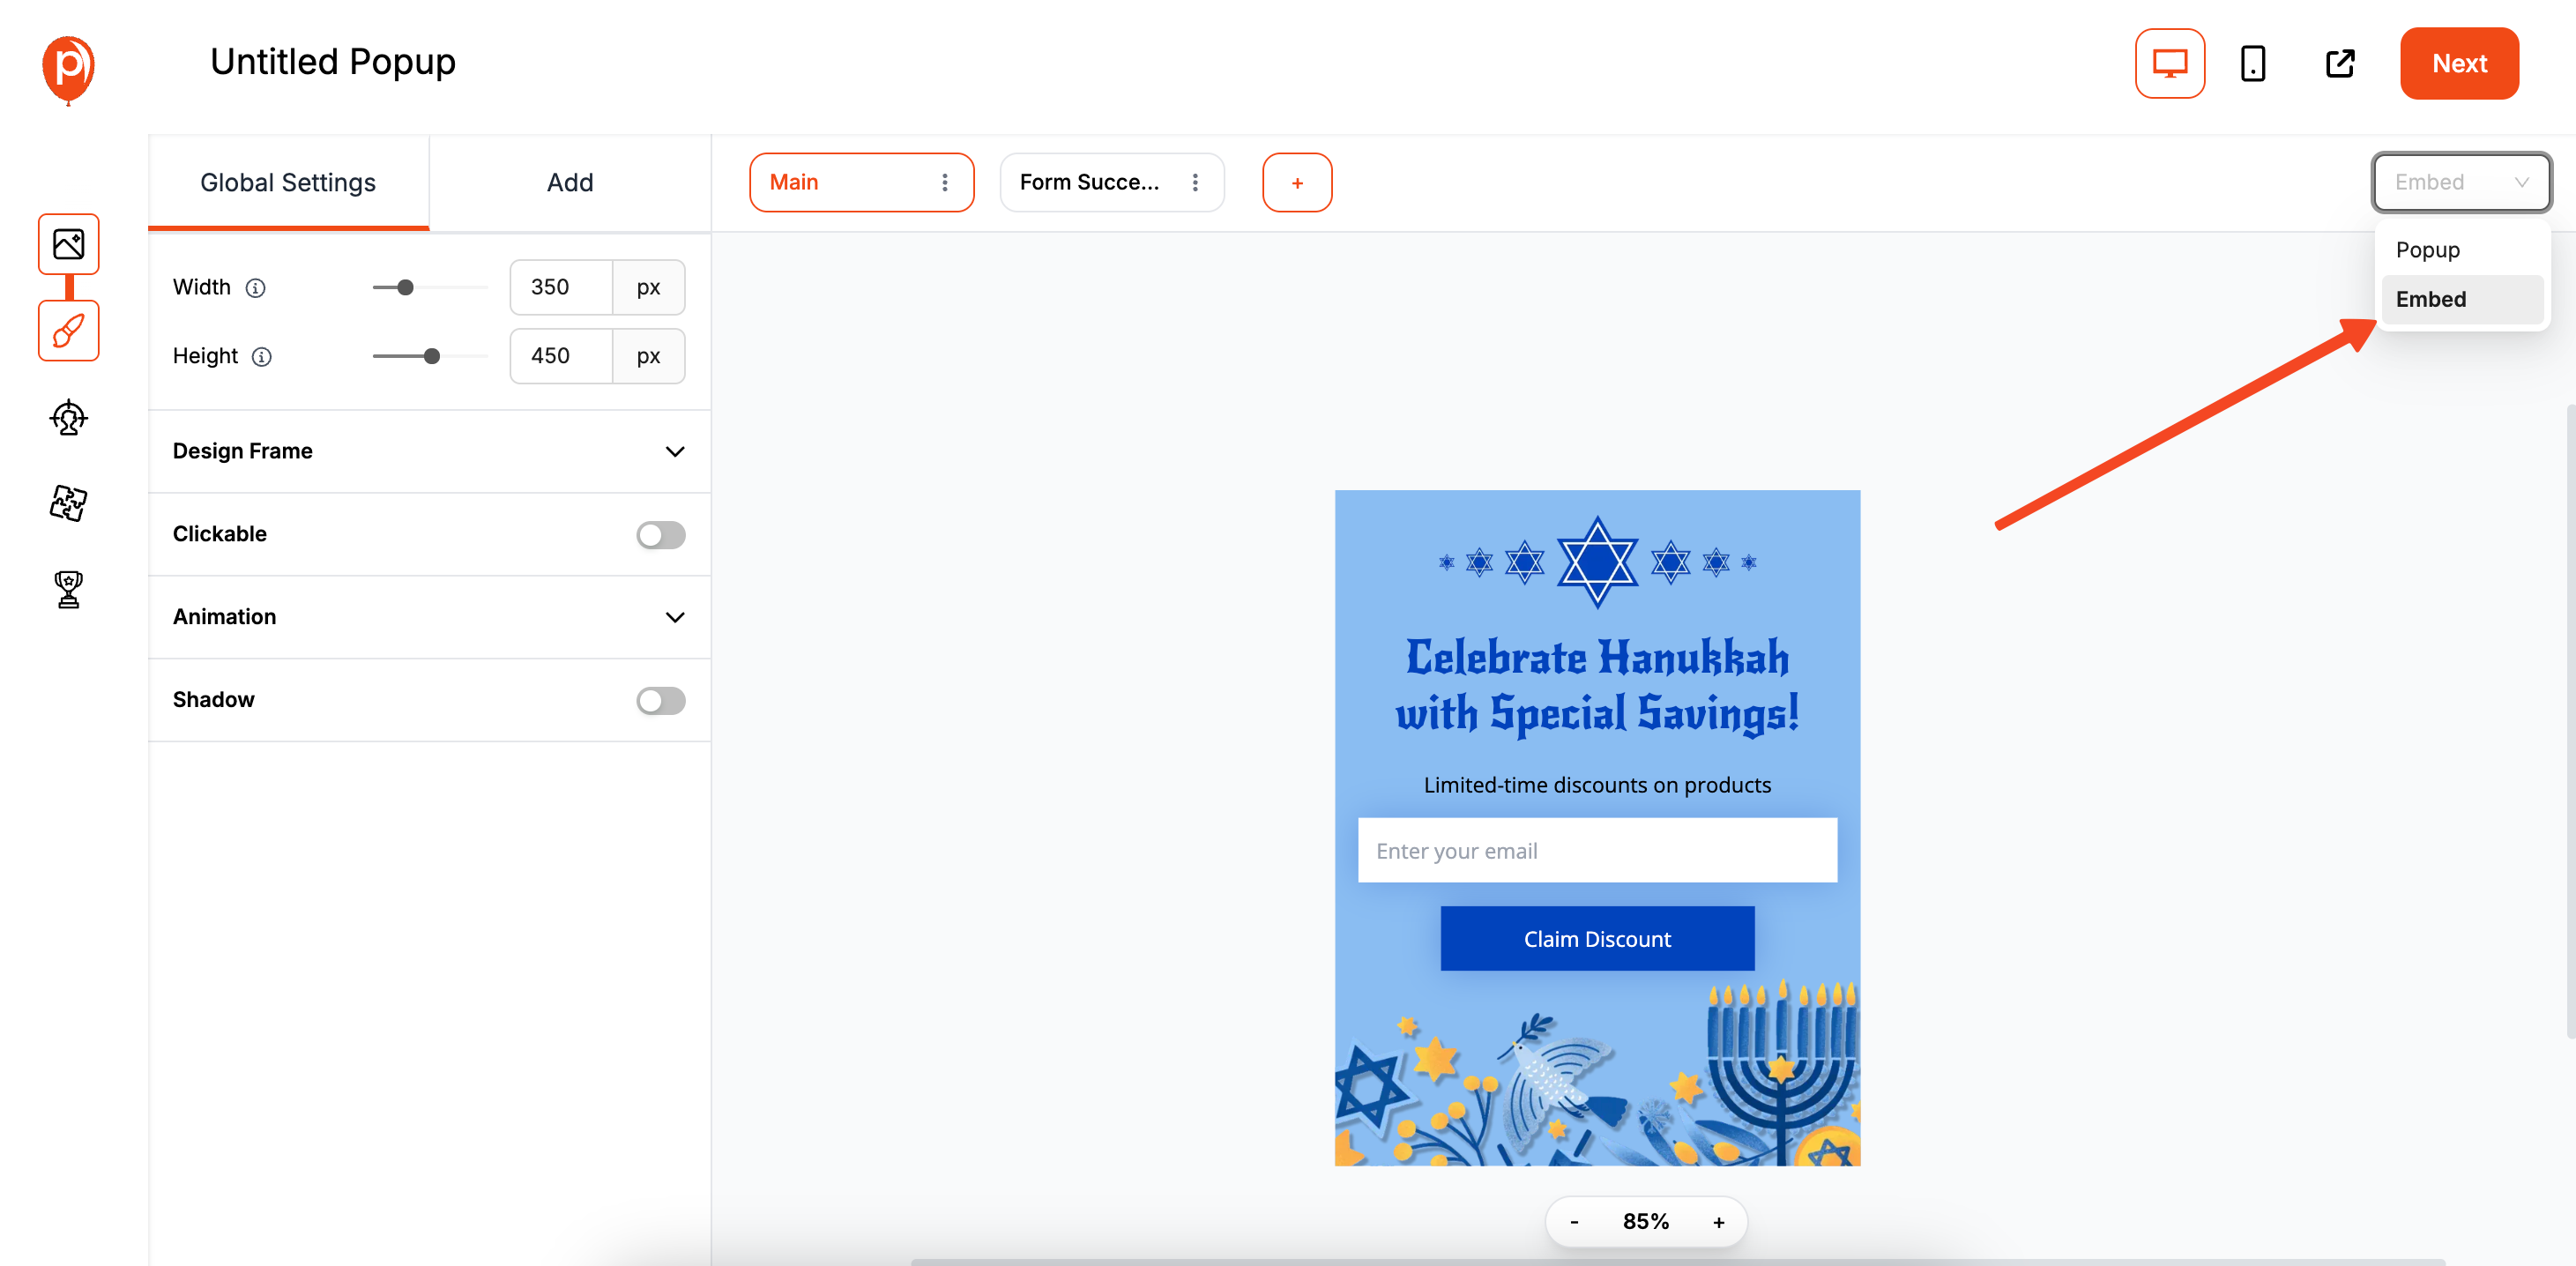Select the brush Customize sidebar icon

pyautogui.click(x=68, y=331)
